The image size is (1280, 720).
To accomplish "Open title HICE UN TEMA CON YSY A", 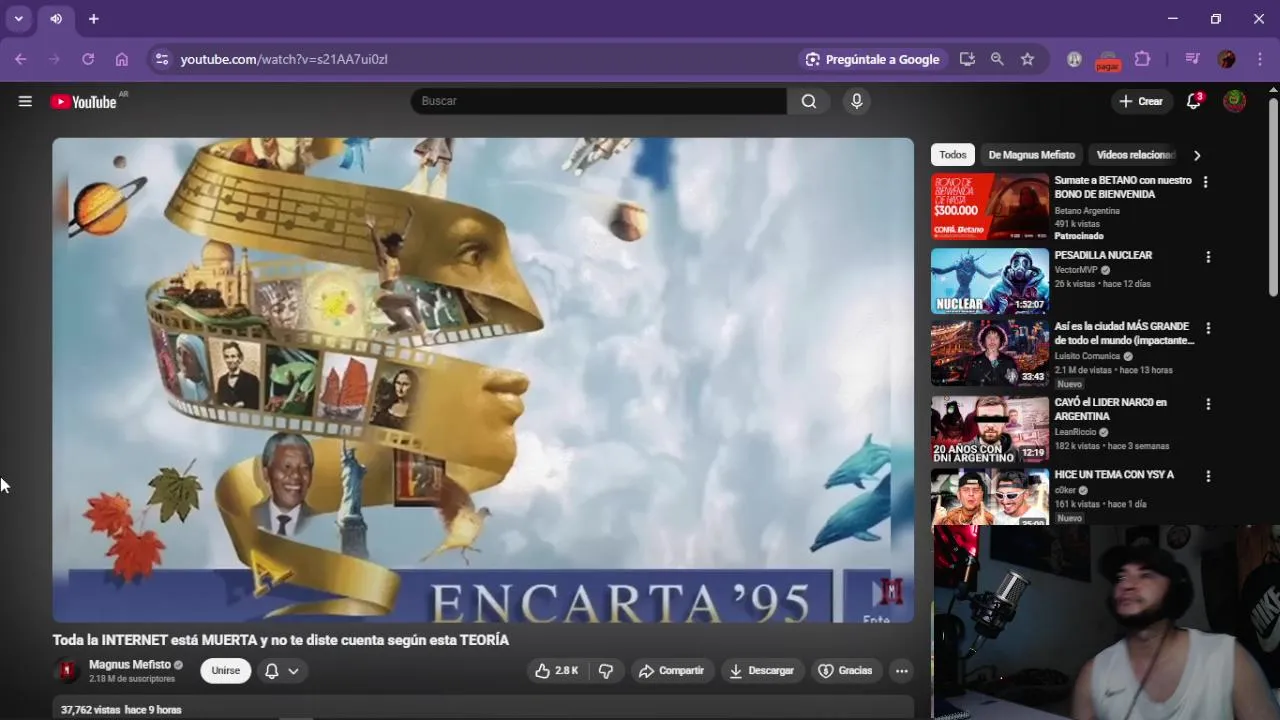I will [x=1114, y=475].
